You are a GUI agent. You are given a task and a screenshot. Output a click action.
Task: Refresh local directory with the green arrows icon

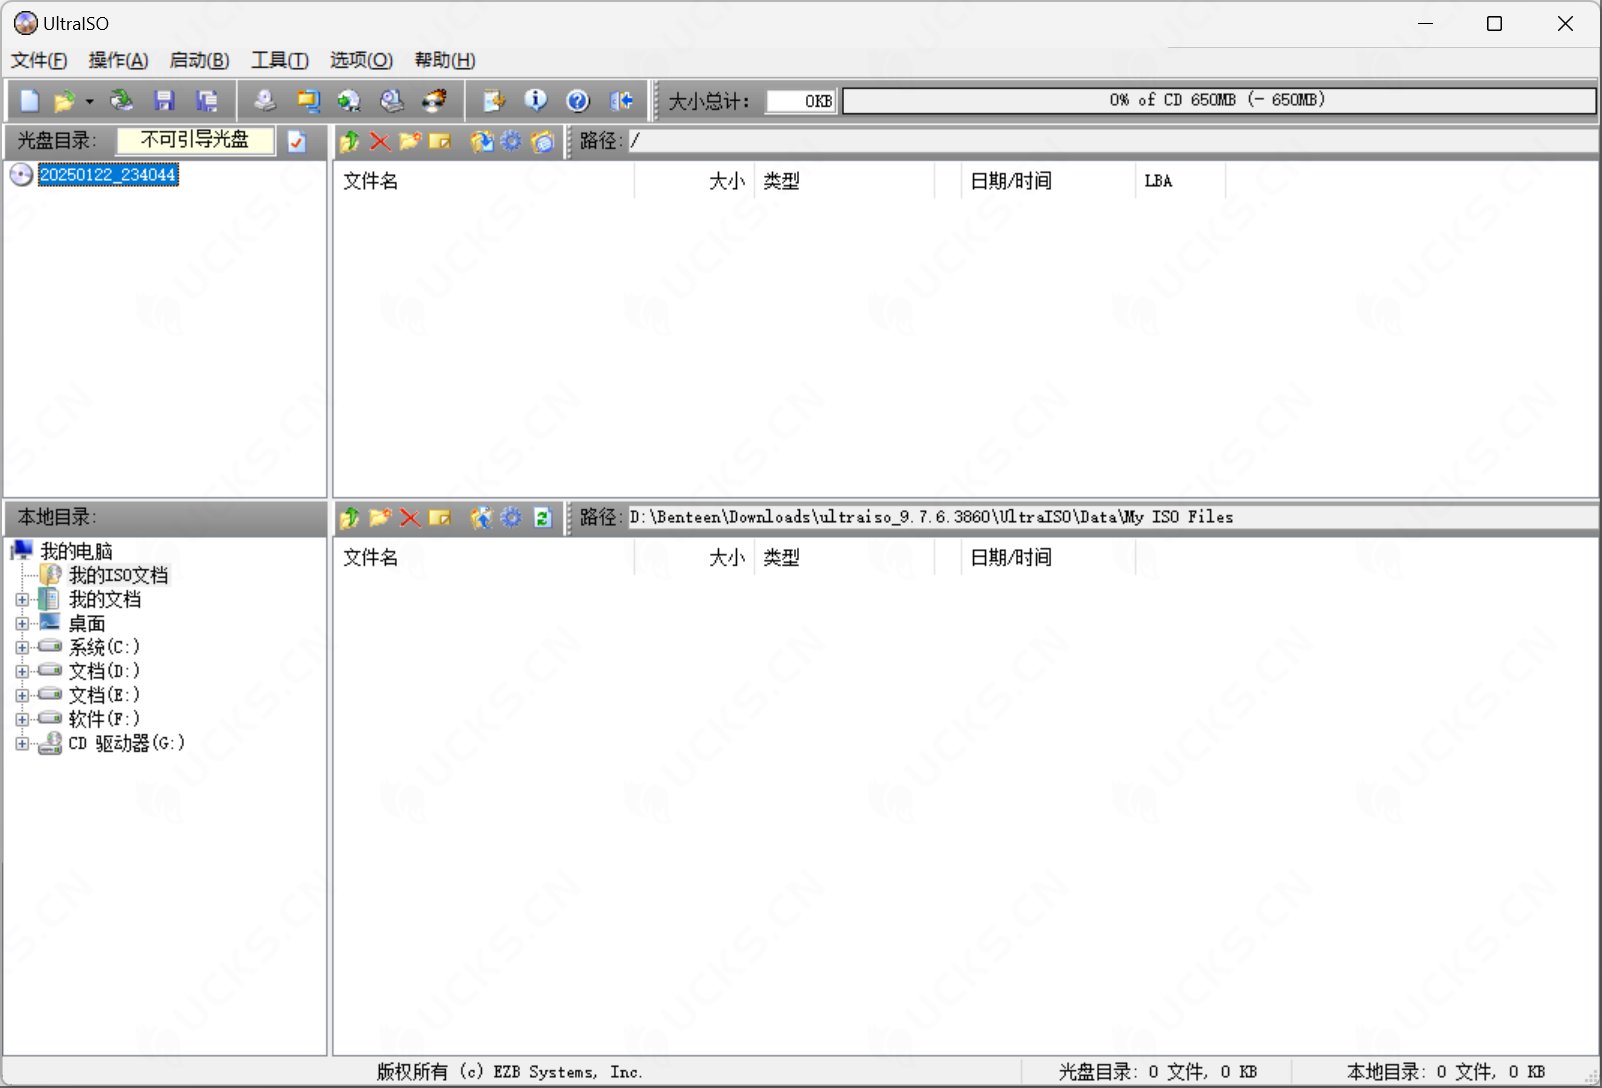coord(543,517)
